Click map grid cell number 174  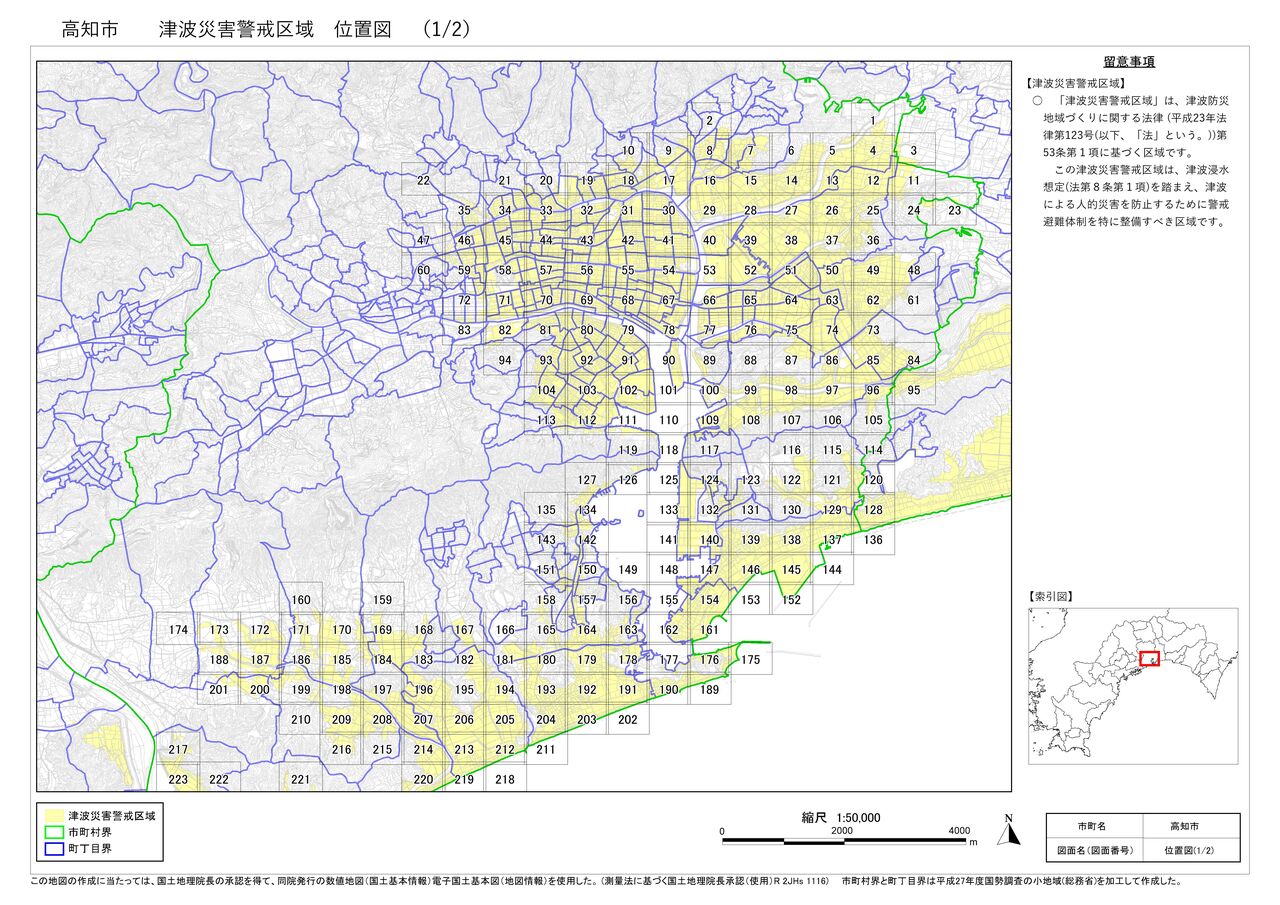tap(178, 630)
